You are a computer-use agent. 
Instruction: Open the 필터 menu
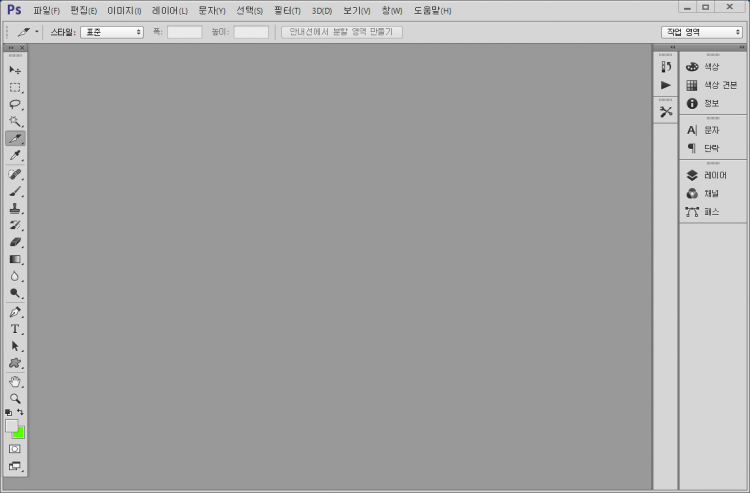click(x=287, y=10)
